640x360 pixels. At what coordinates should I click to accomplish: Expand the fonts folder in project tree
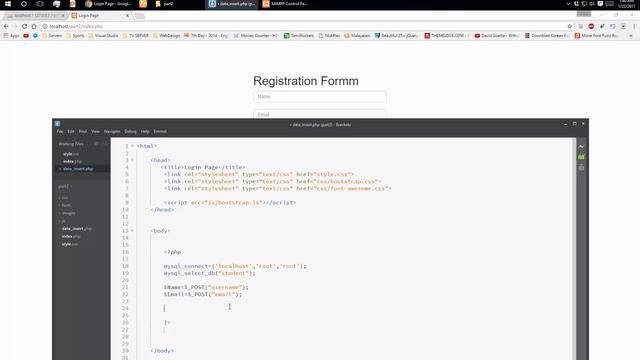click(66, 205)
